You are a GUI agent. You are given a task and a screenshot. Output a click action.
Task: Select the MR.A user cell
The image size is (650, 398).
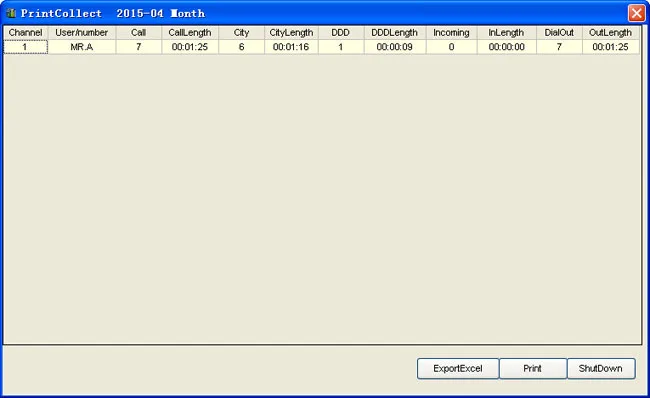[82, 47]
